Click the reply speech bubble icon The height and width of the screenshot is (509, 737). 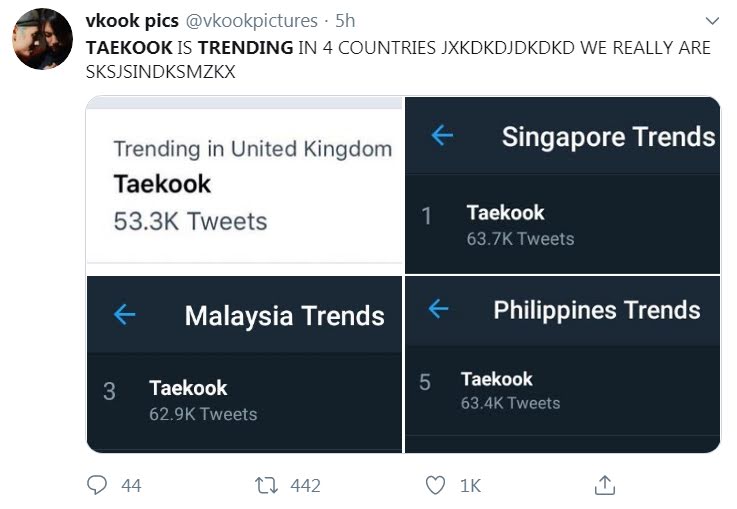pos(98,485)
